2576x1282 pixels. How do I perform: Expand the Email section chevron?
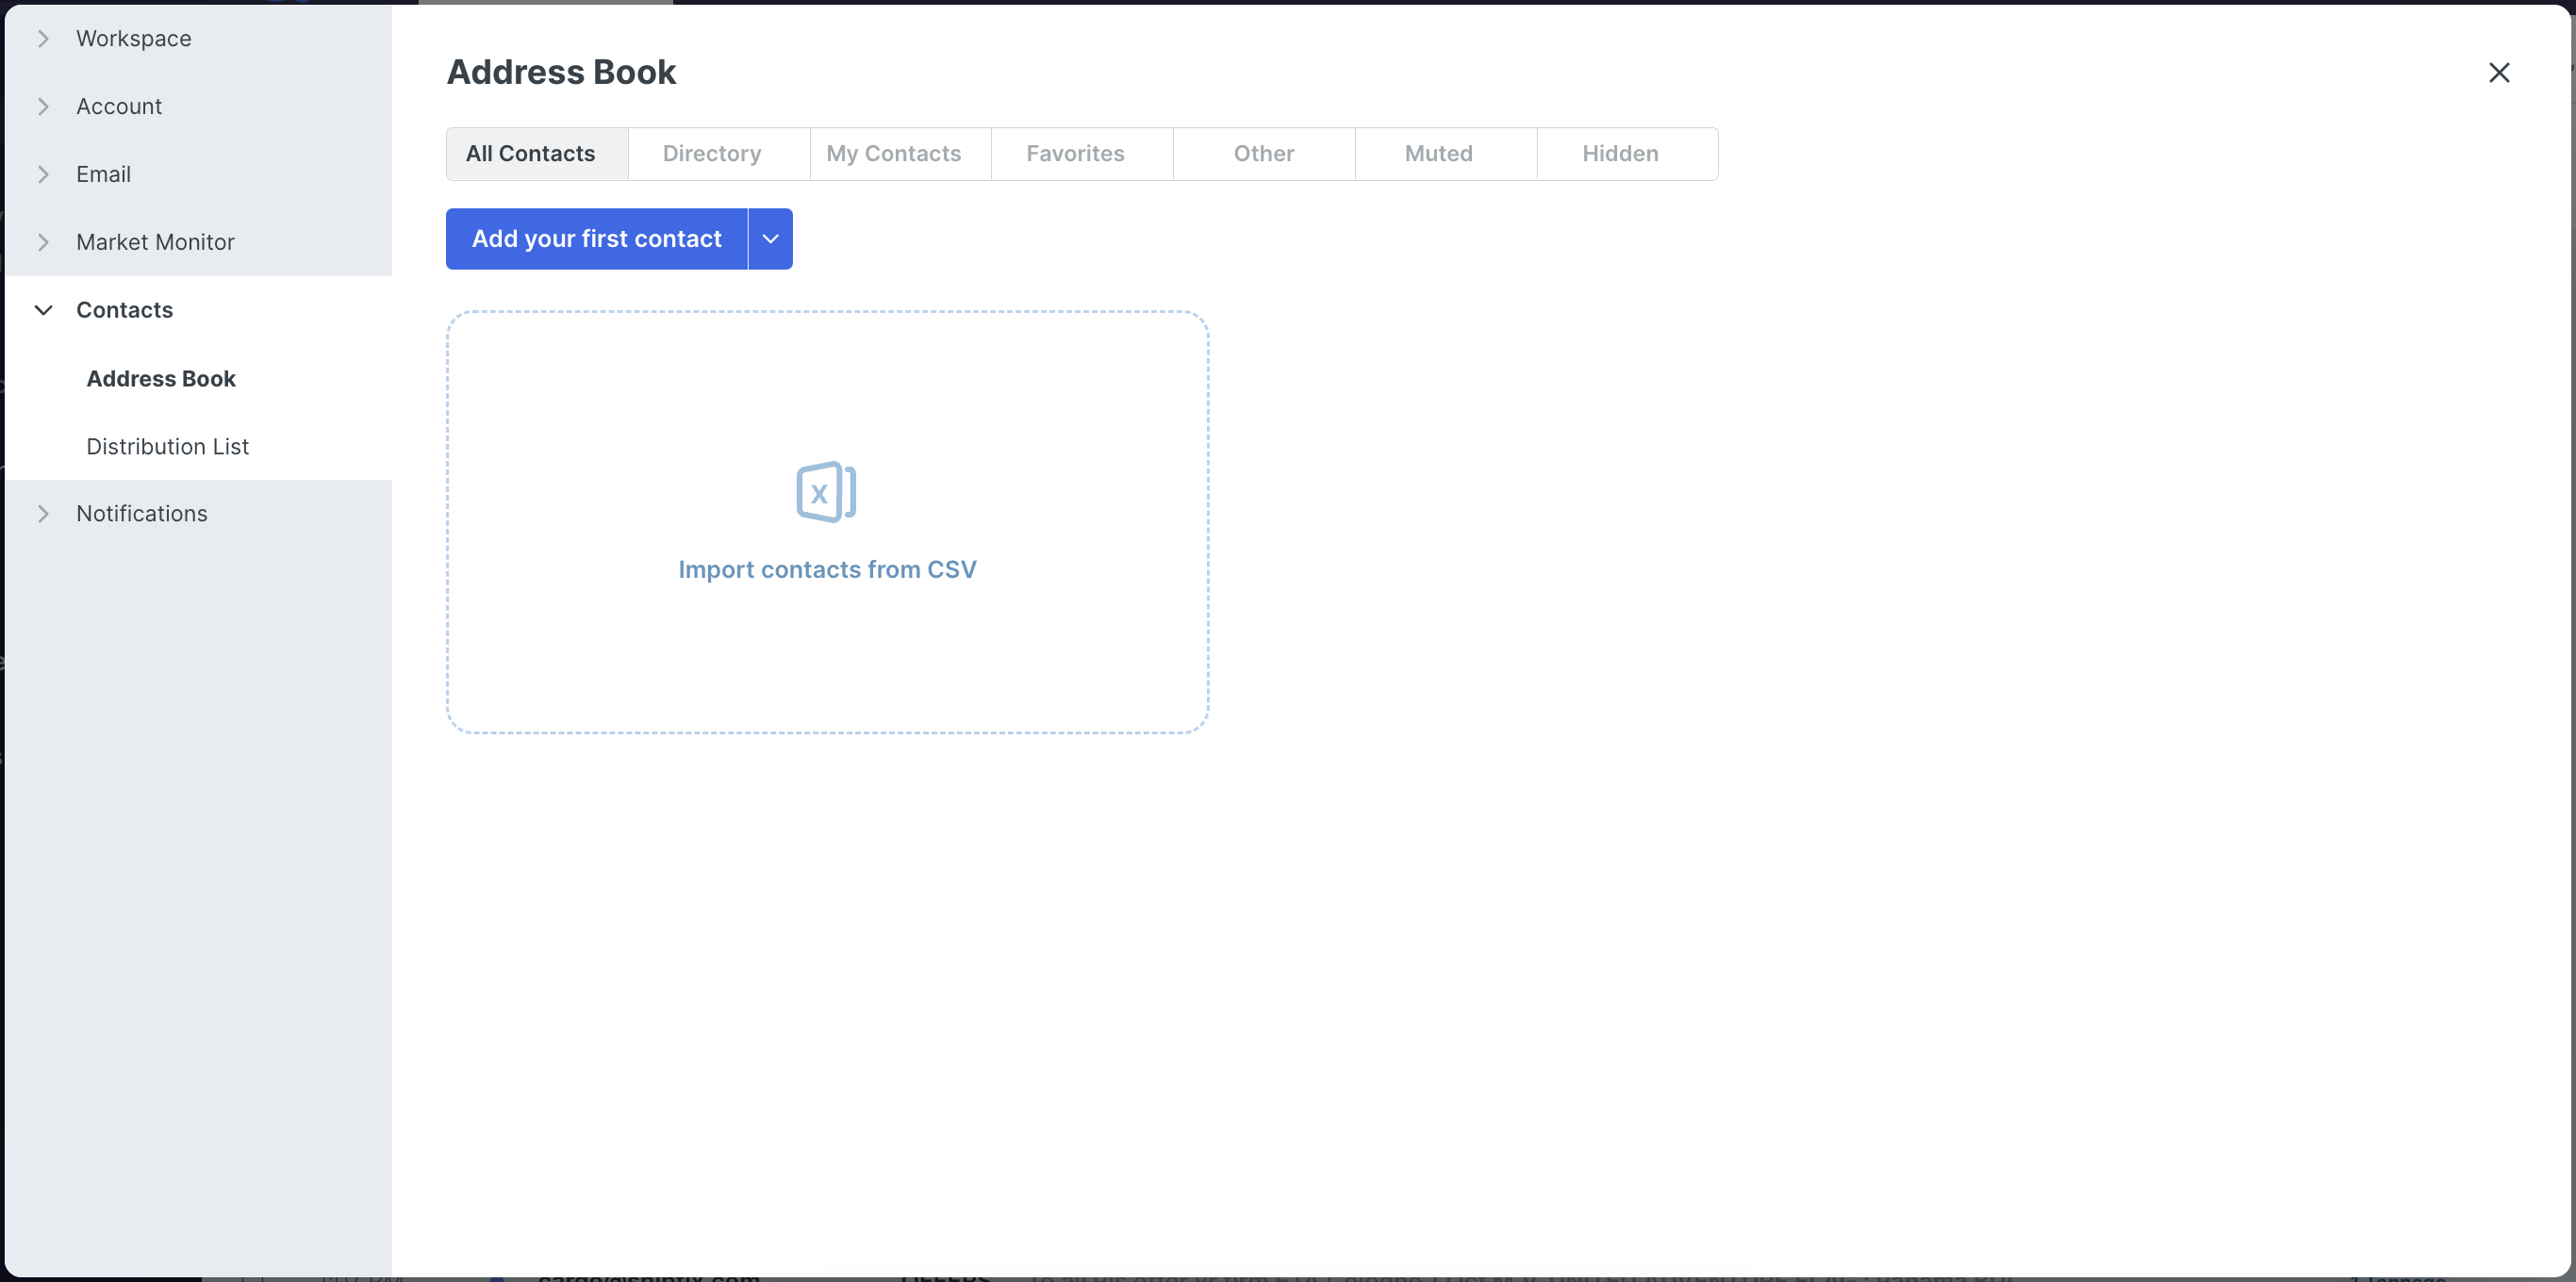click(x=43, y=174)
